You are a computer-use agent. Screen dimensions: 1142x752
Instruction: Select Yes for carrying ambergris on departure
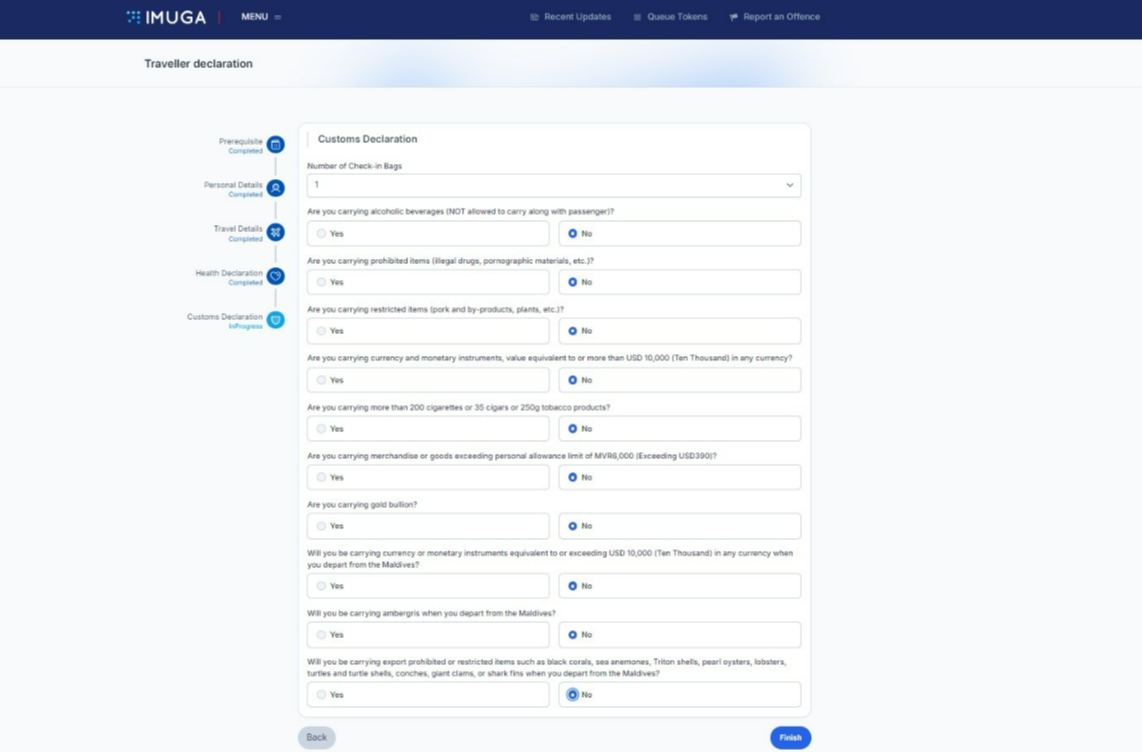pyautogui.click(x=321, y=635)
